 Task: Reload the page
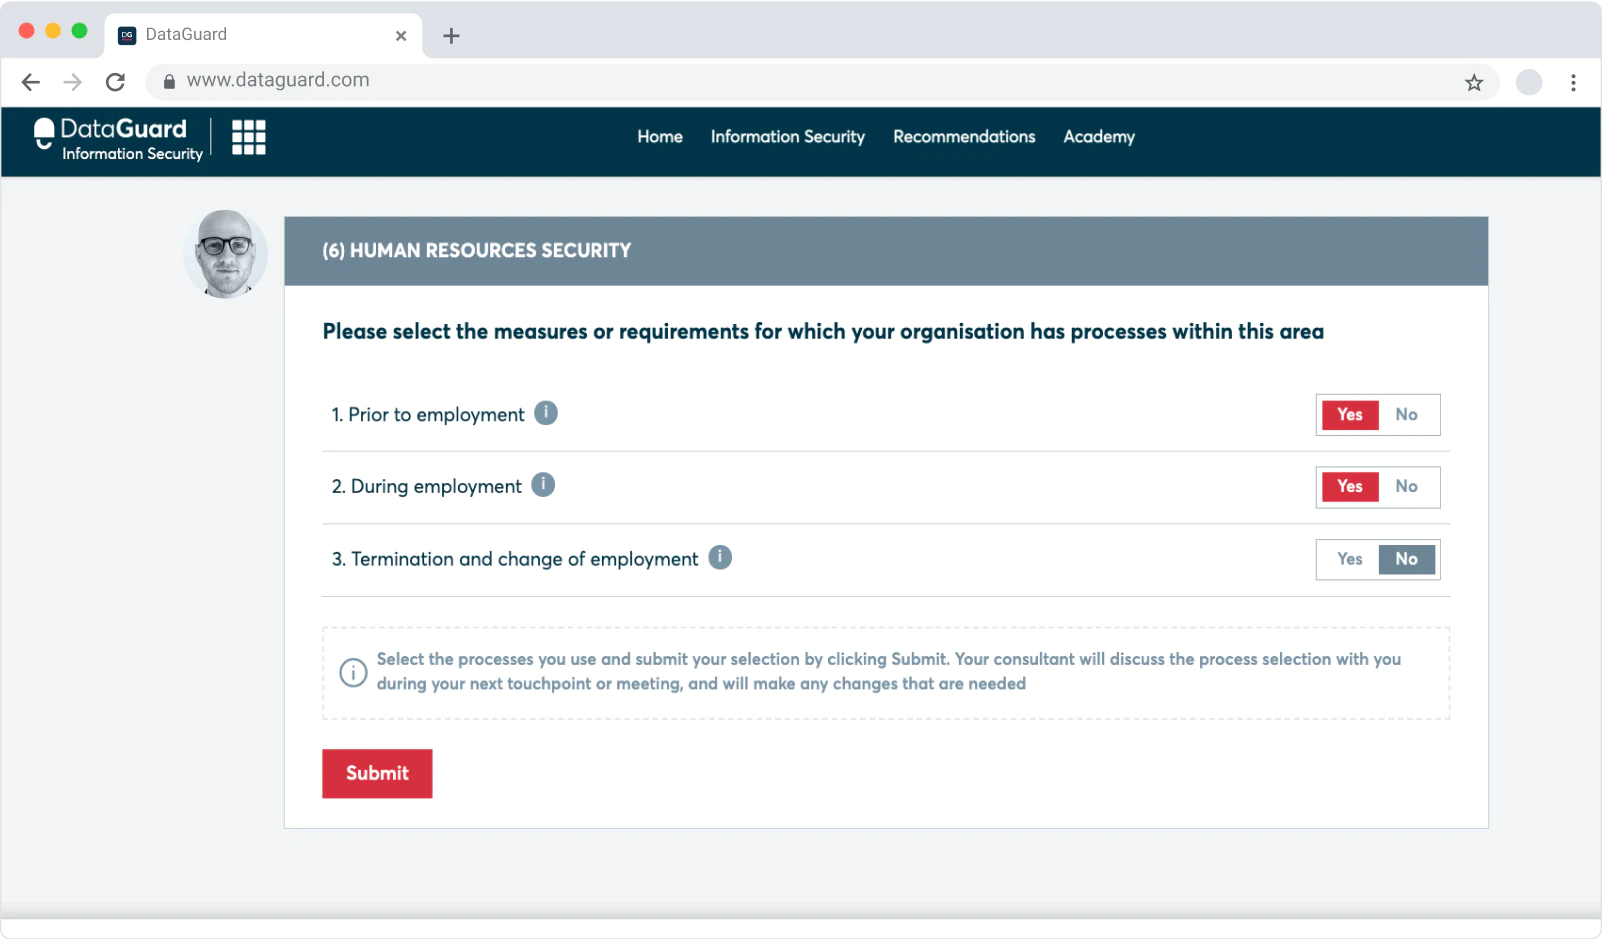(116, 82)
